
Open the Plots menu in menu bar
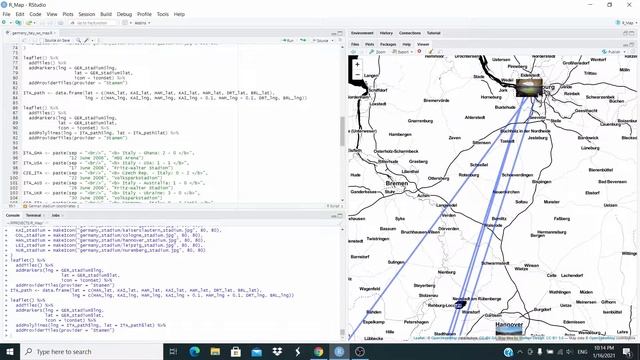68,14
